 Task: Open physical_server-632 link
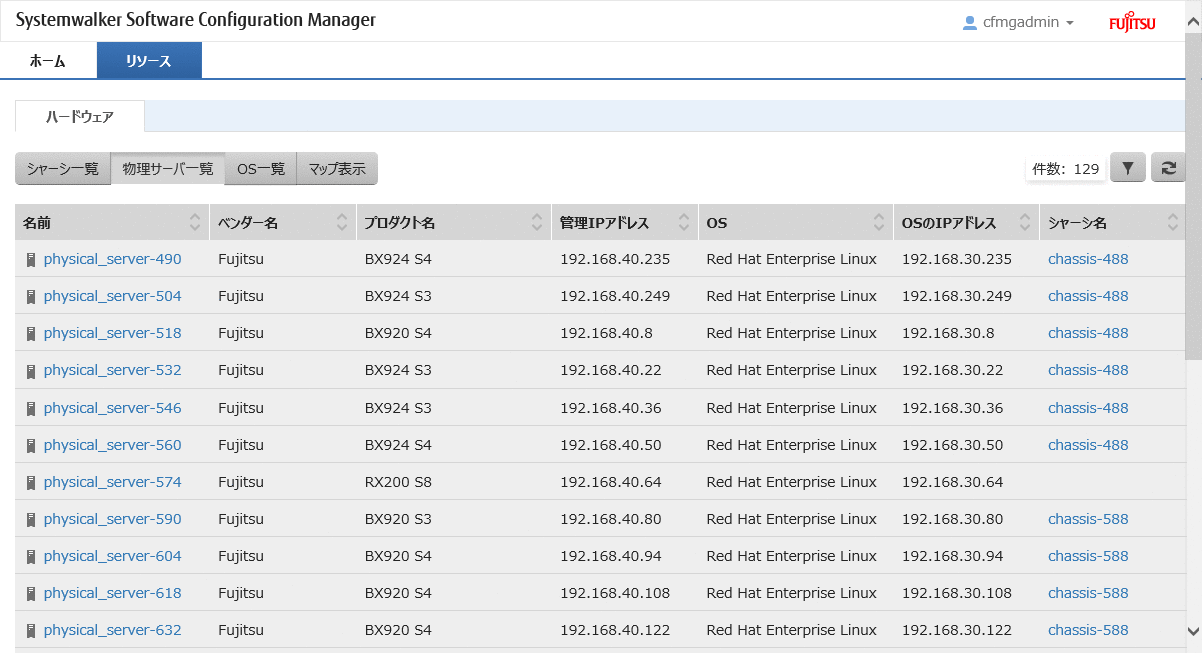(x=113, y=630)
